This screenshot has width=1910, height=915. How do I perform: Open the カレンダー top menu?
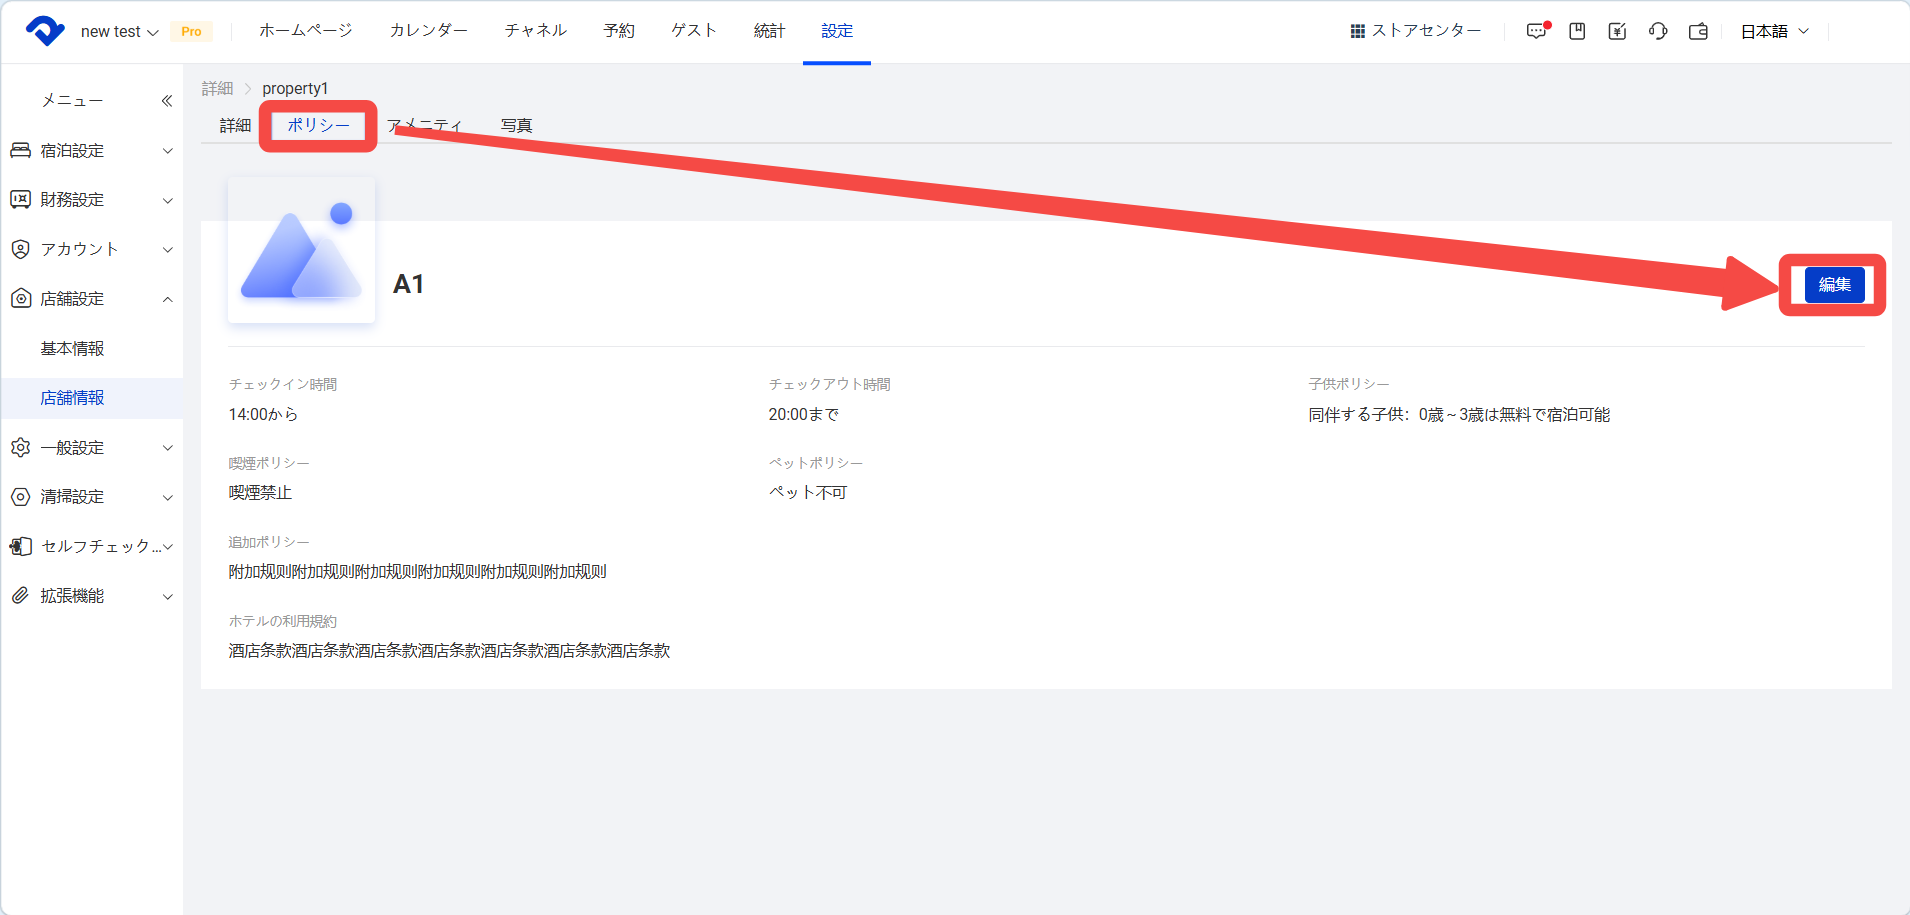(429, 31)
